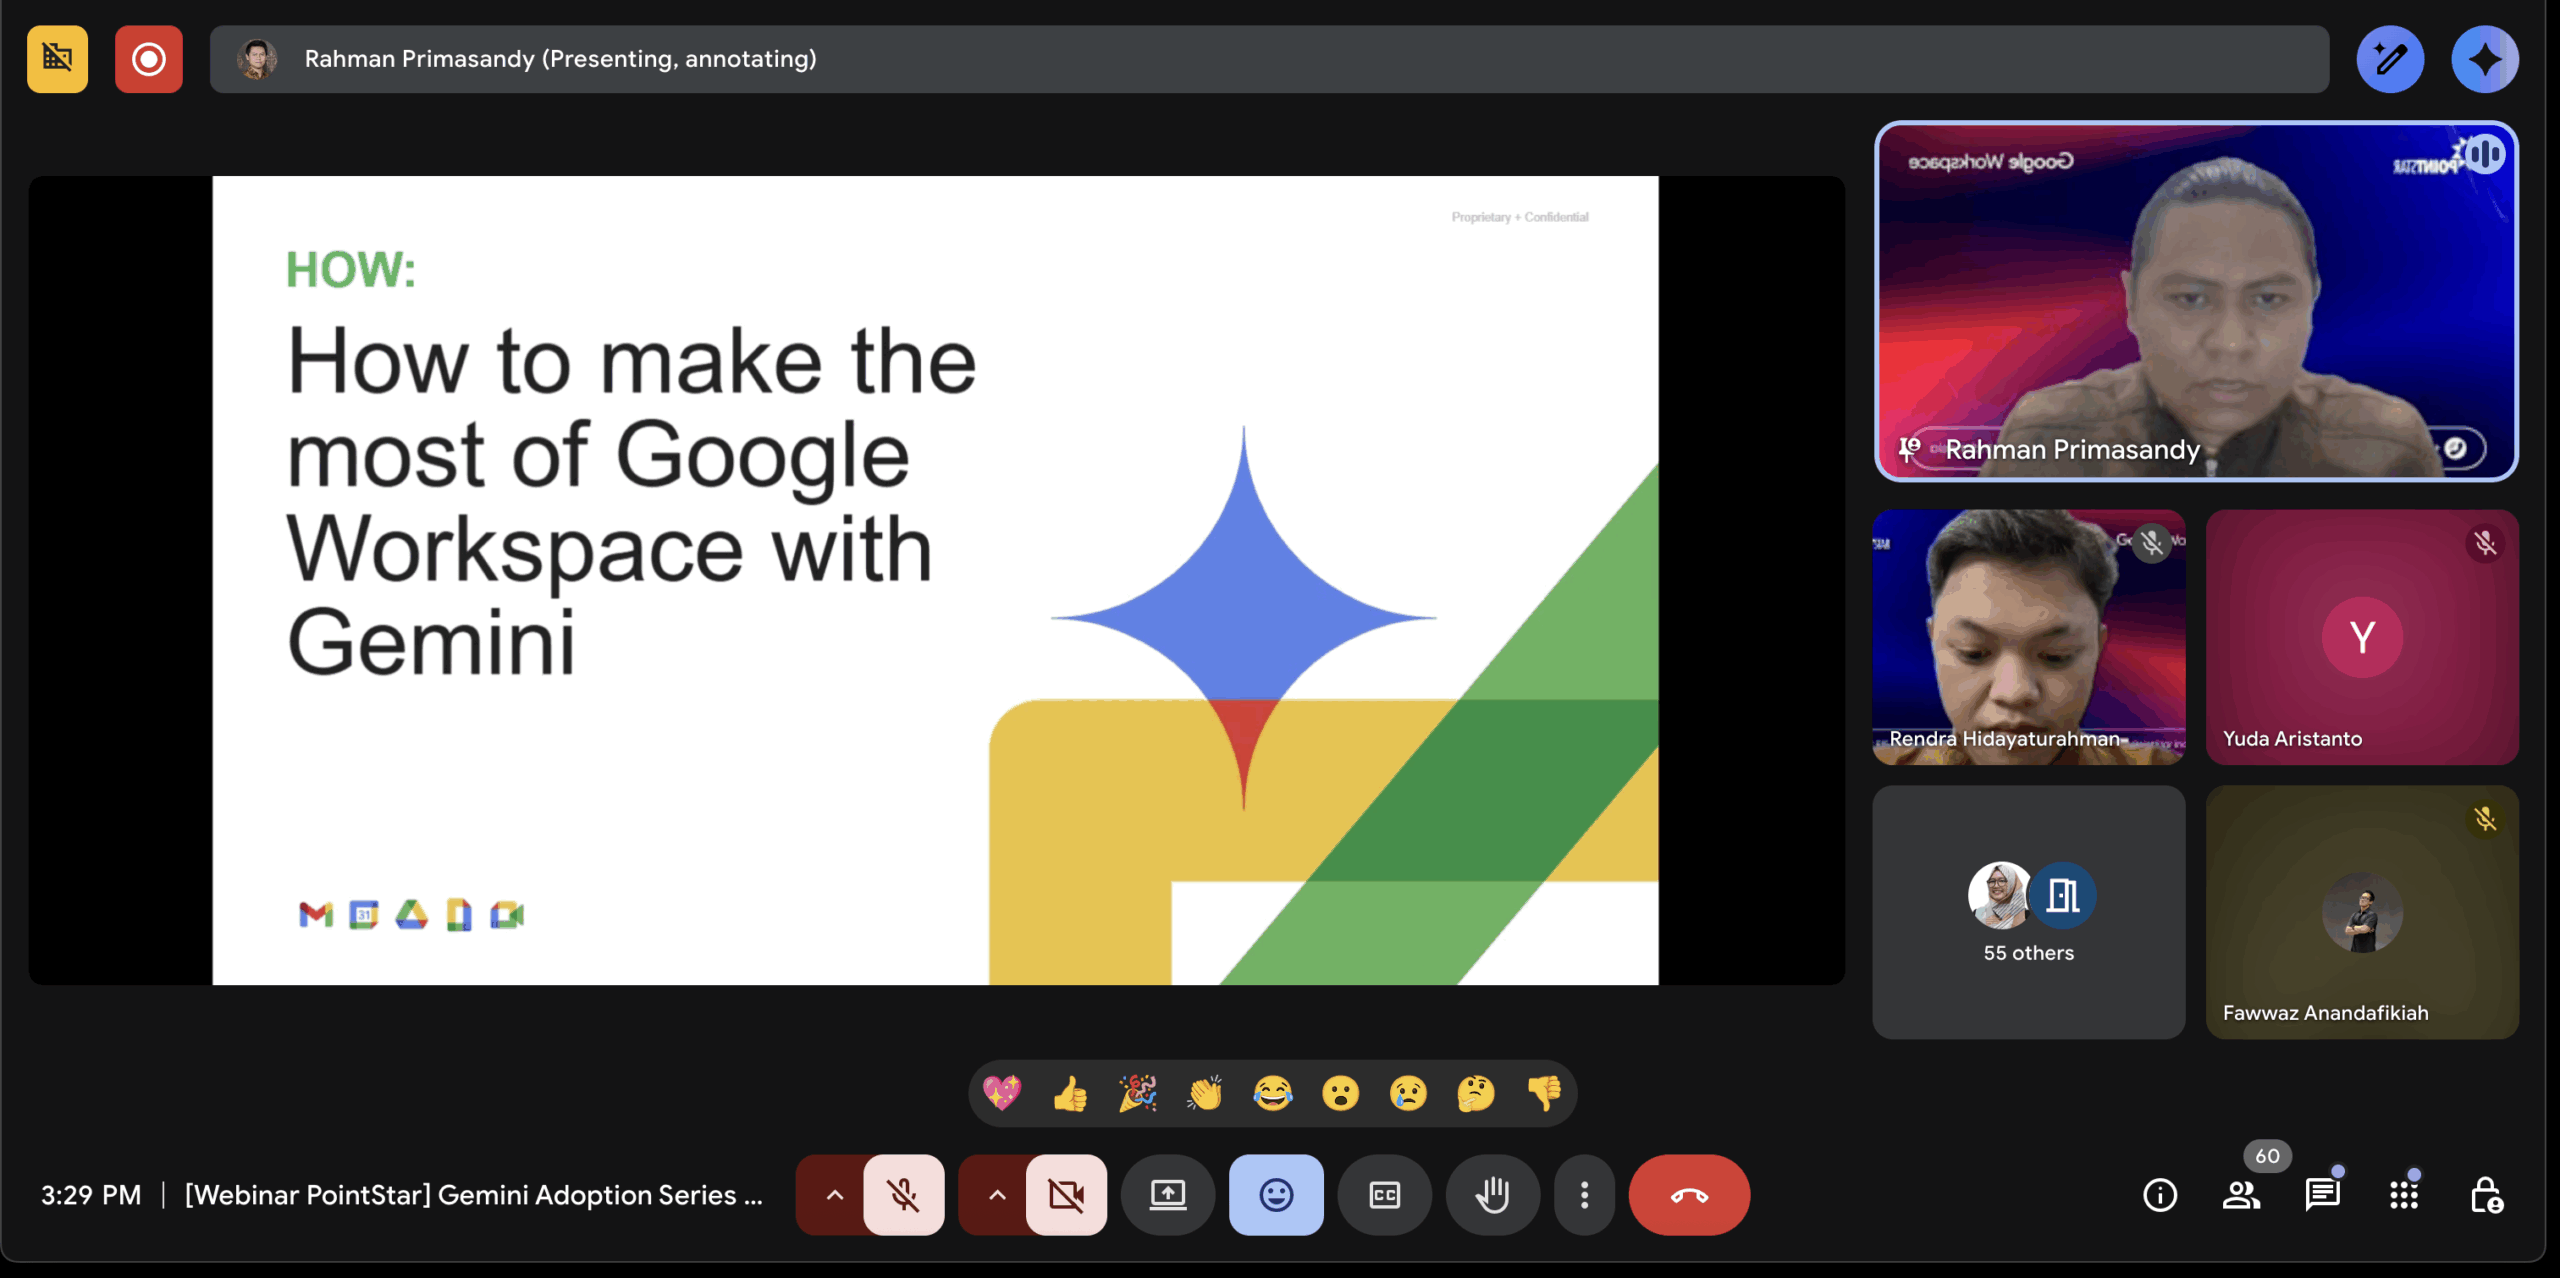Raise hand in the meeting
The width and height of the screenshot is (2560, 1278).
1492,1195
